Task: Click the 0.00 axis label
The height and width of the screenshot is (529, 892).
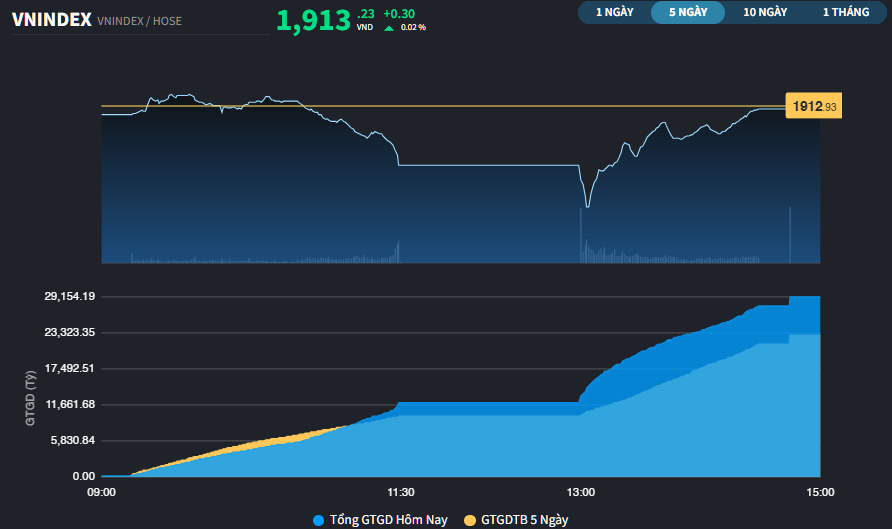Action: click(x=84, y=476)
